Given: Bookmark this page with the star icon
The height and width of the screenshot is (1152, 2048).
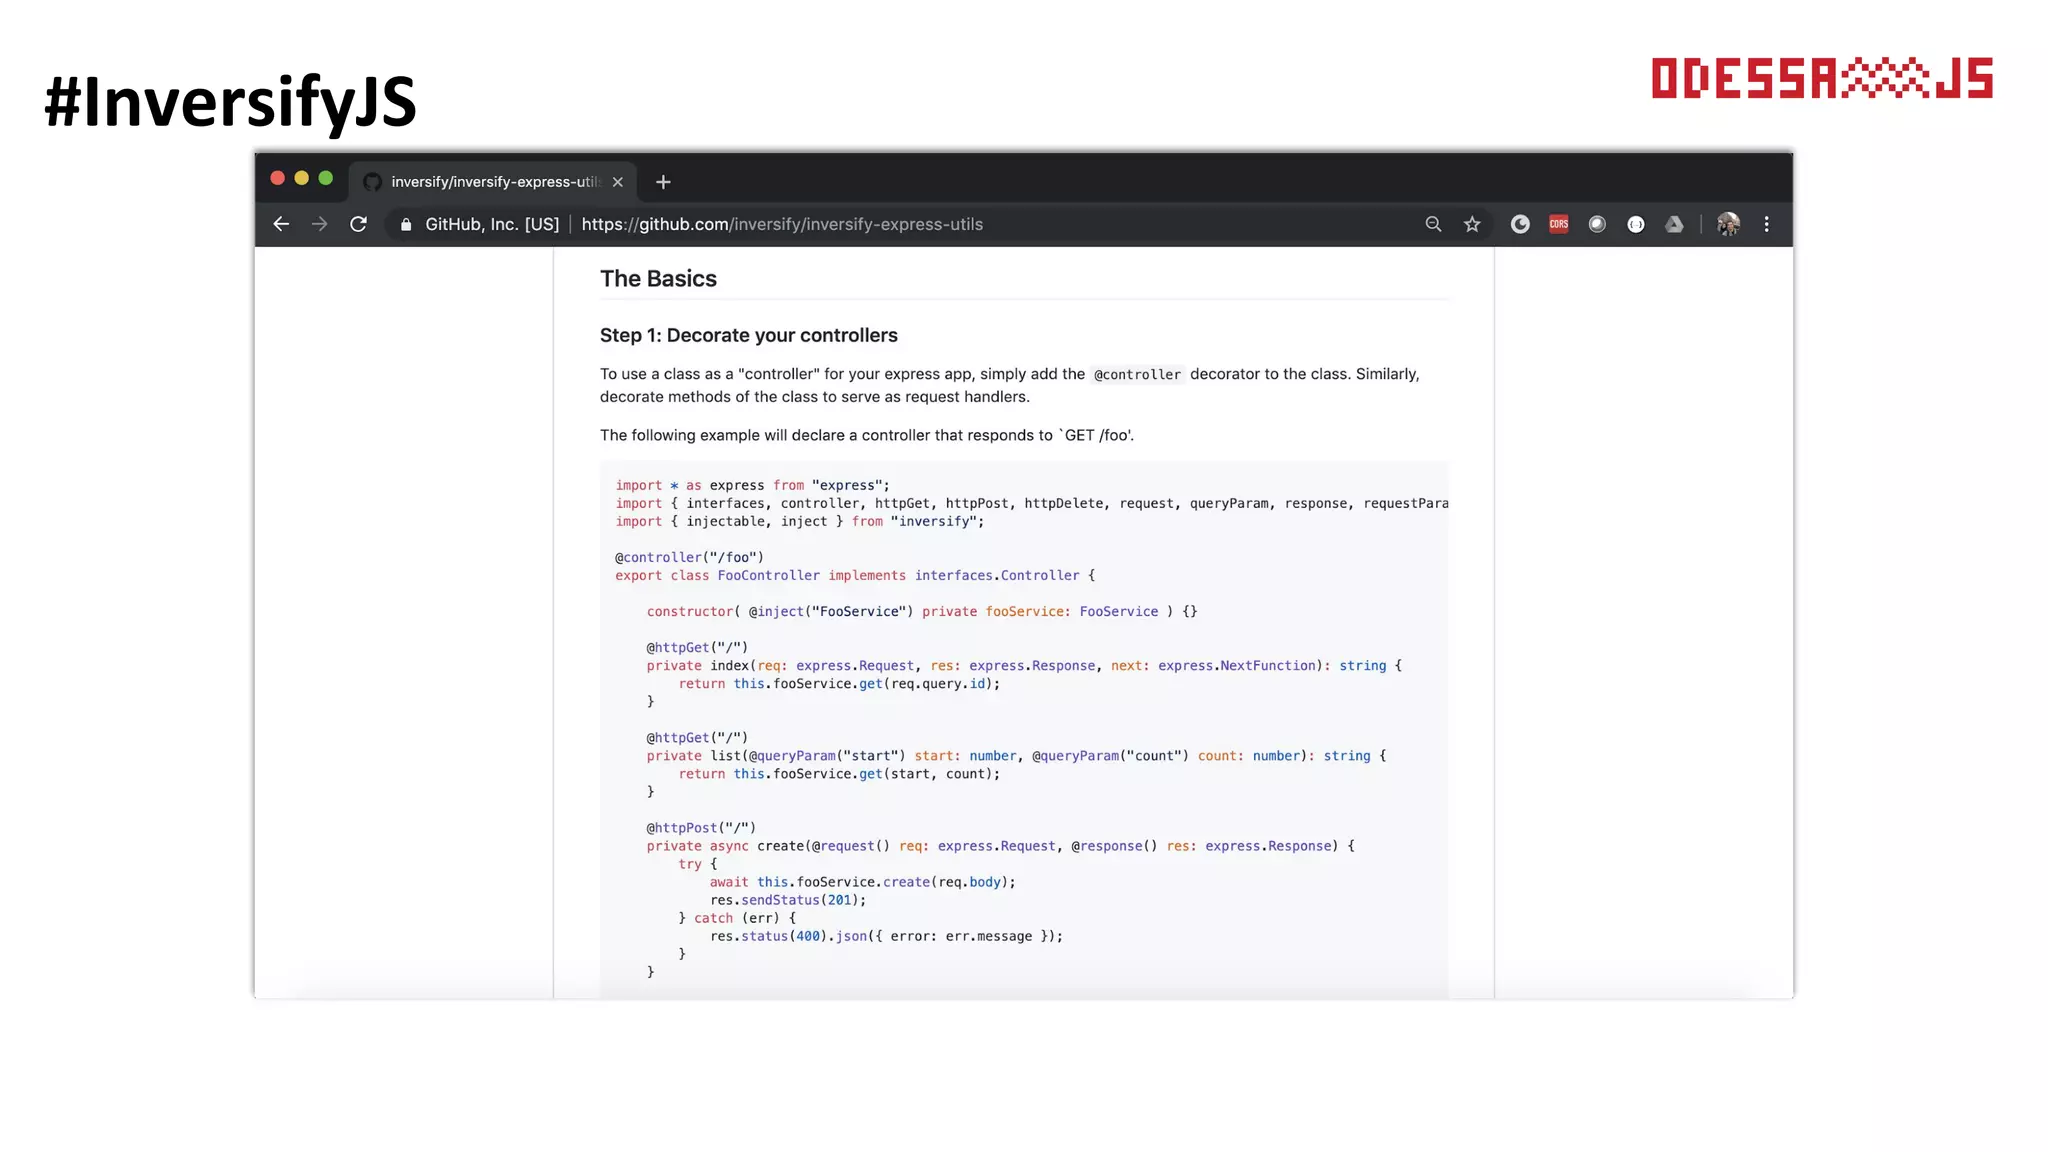Looking at the screenshot, I should 1472,224.
